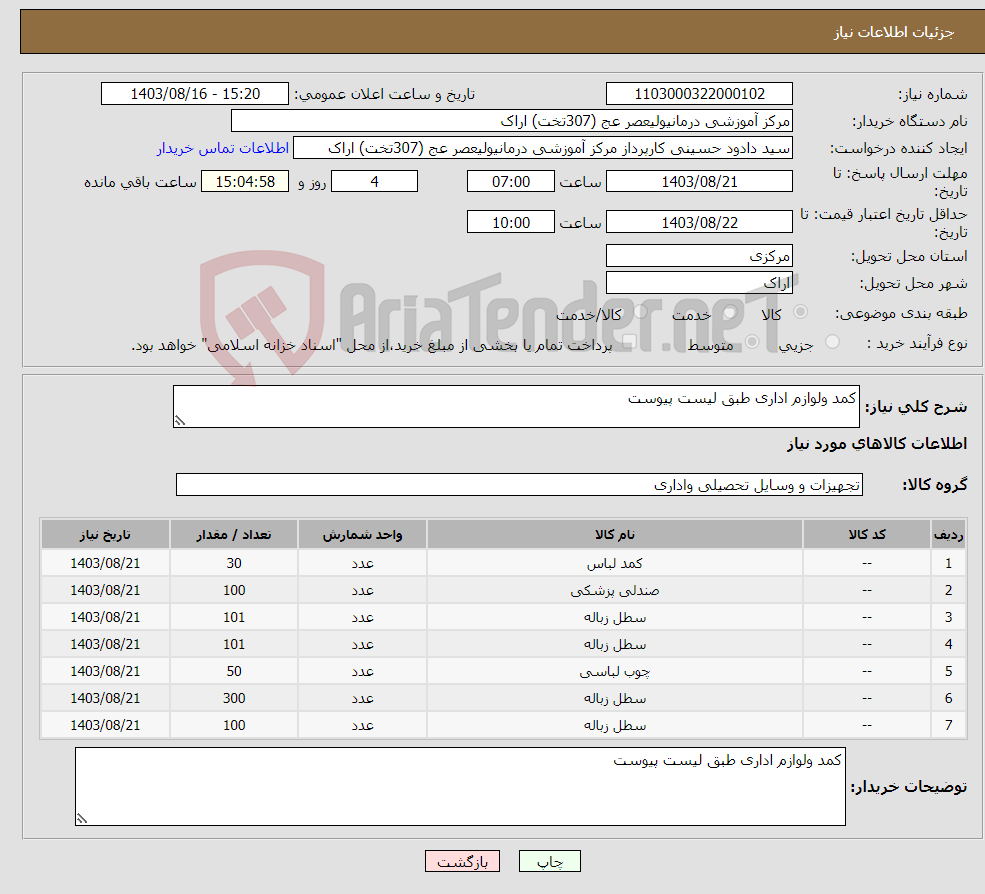Select the خدمت radio button
The height and width of the screenshot is (894, 985).
click(x=730, y=312)
